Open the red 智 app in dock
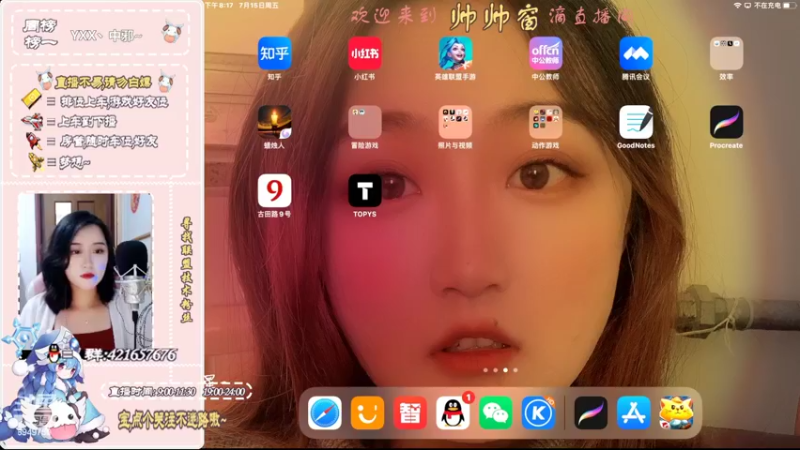This screenshot has height=450, width=800. (410, 413)
